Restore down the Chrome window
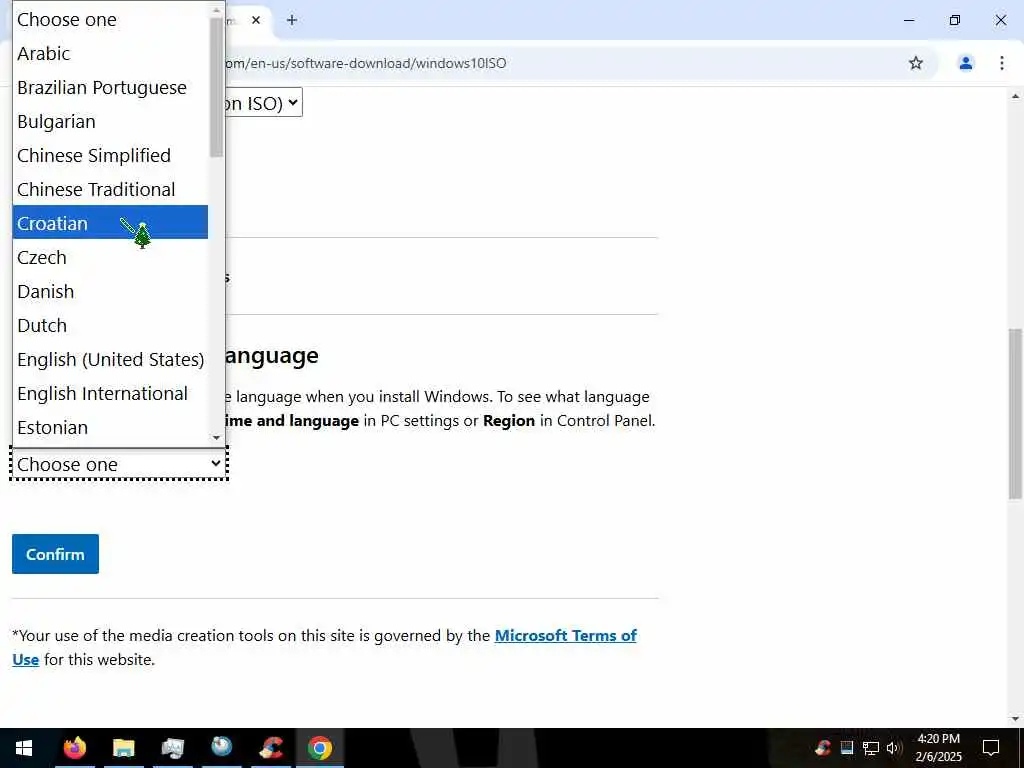1024x768 pixels. (955, 20)
